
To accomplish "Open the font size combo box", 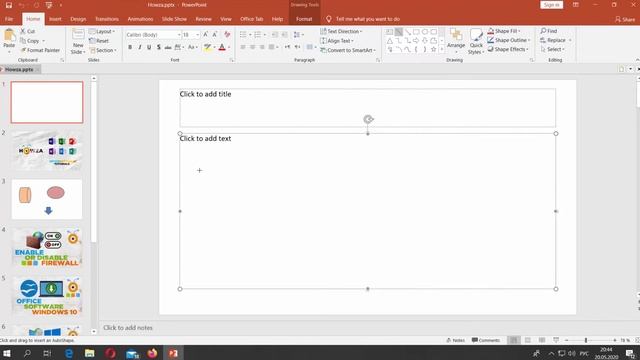I will point(191,35).
